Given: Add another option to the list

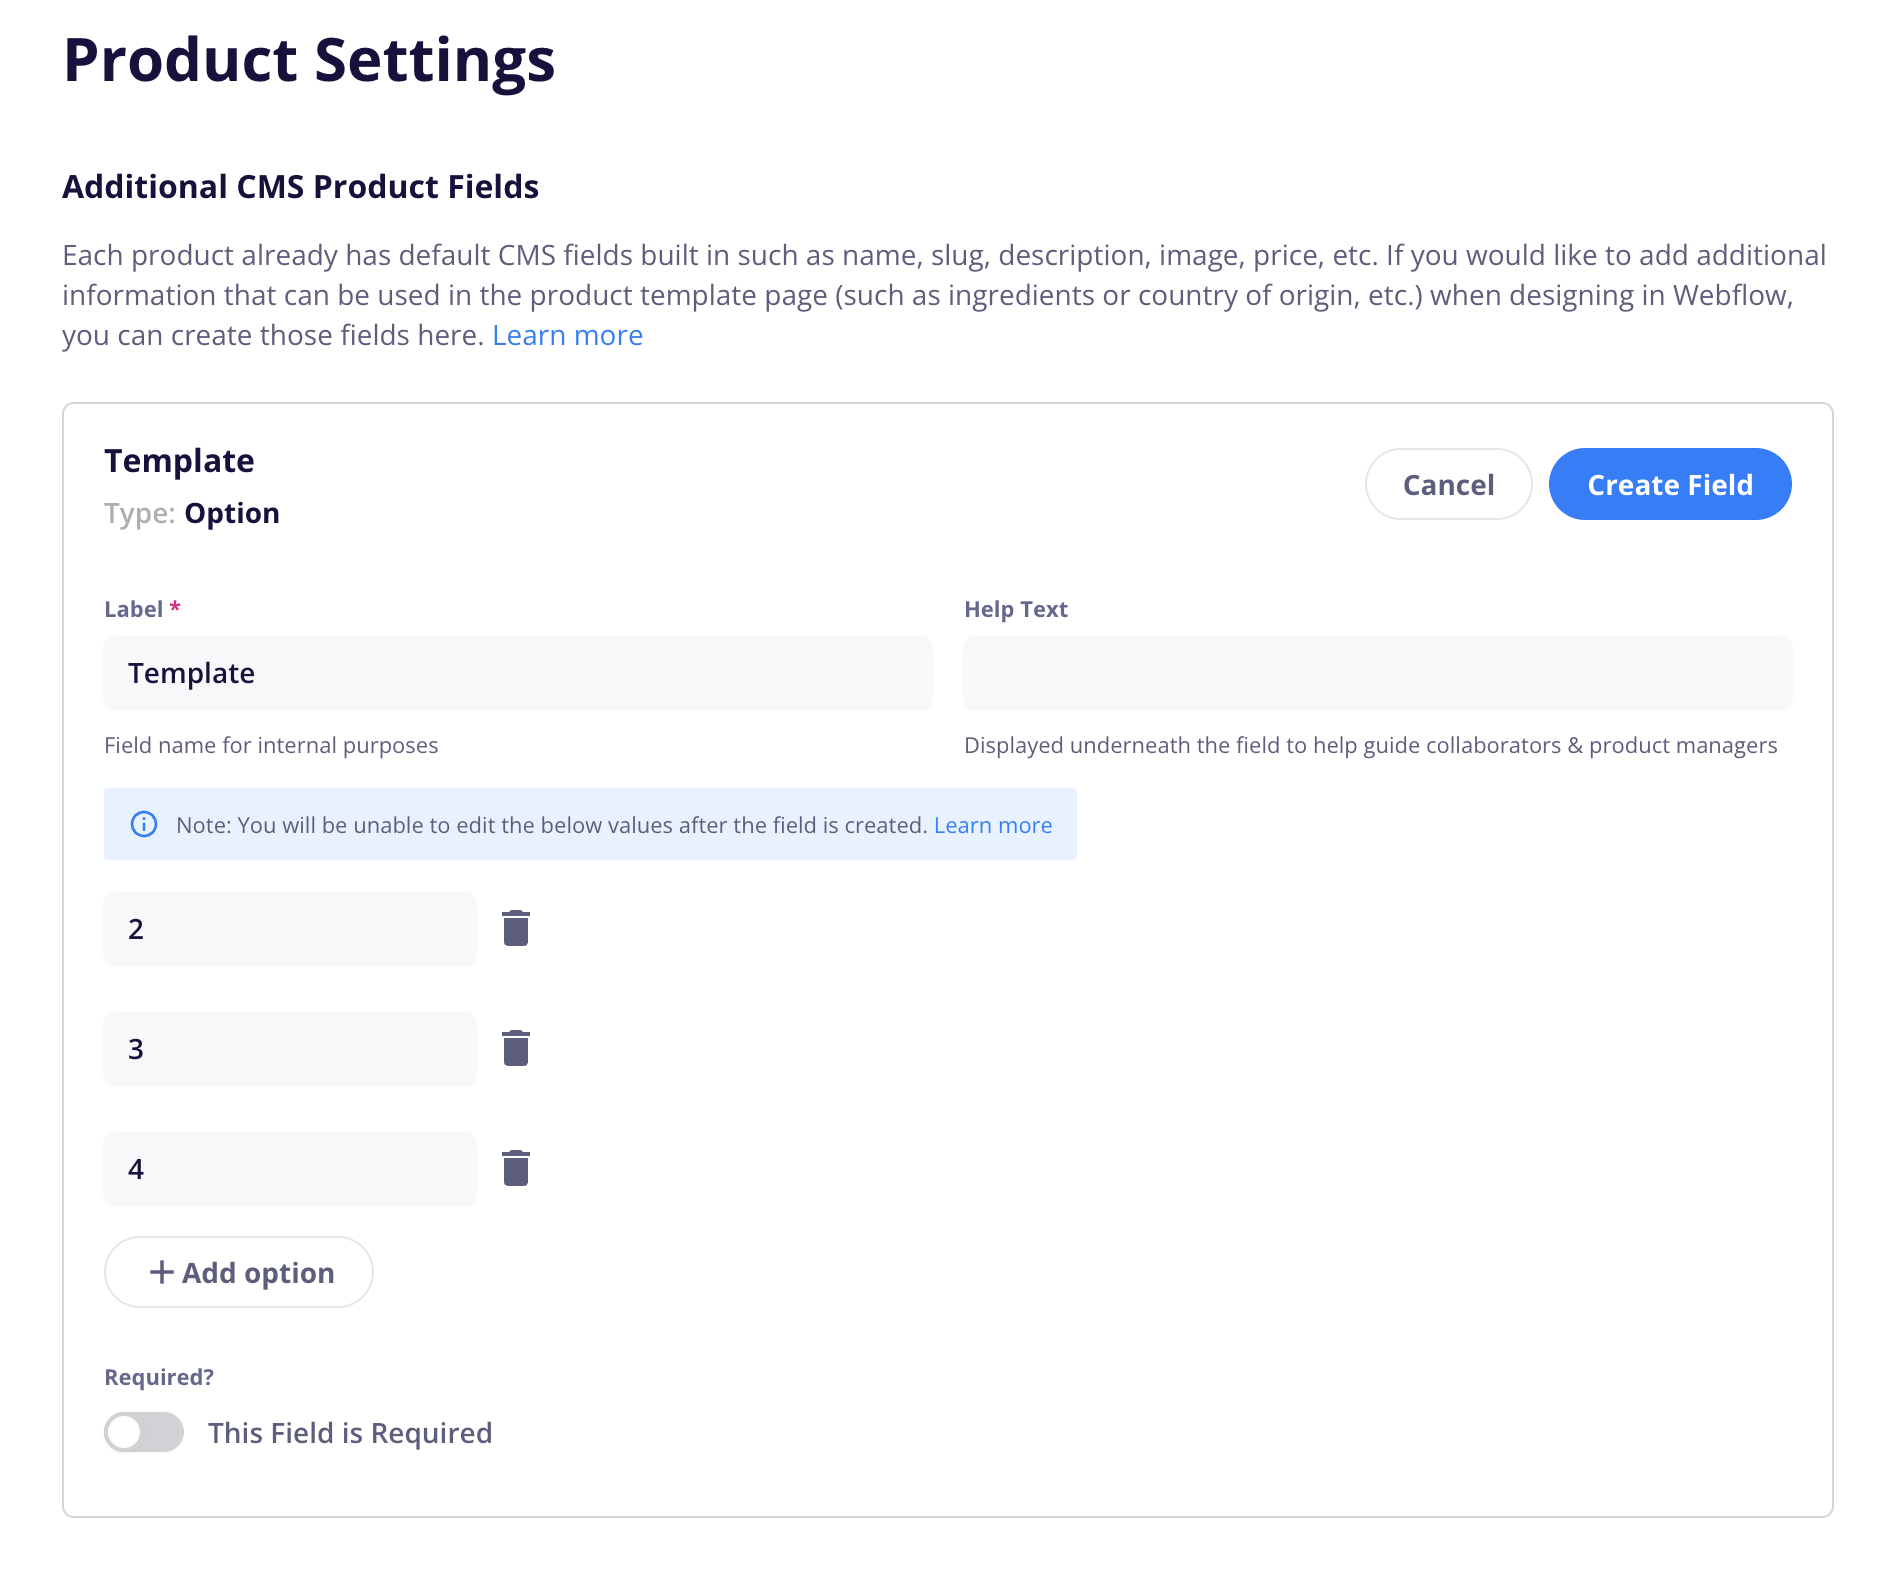Looking at the screenshot, I should [239, 1272].
